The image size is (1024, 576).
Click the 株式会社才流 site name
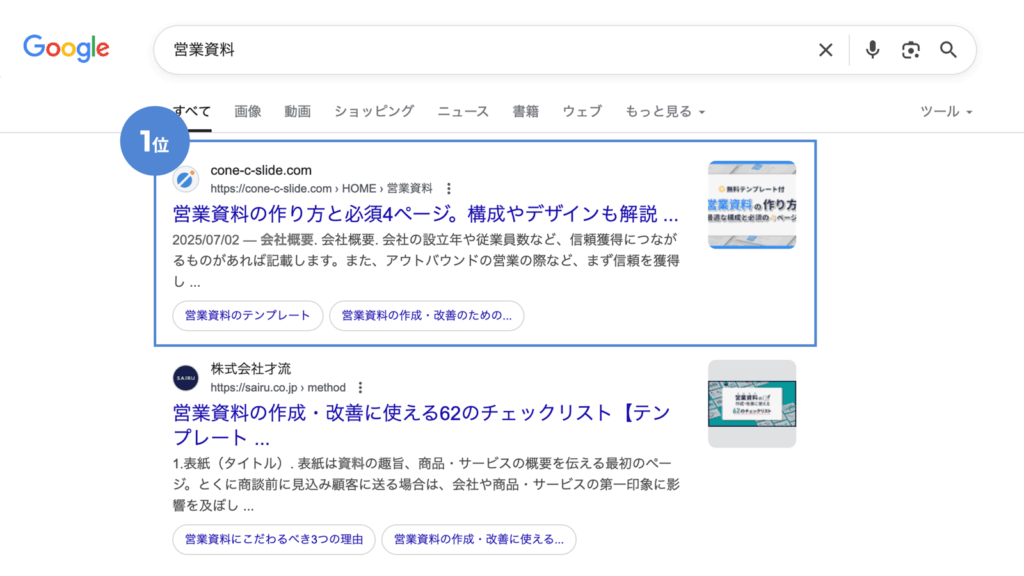[251, 369]
